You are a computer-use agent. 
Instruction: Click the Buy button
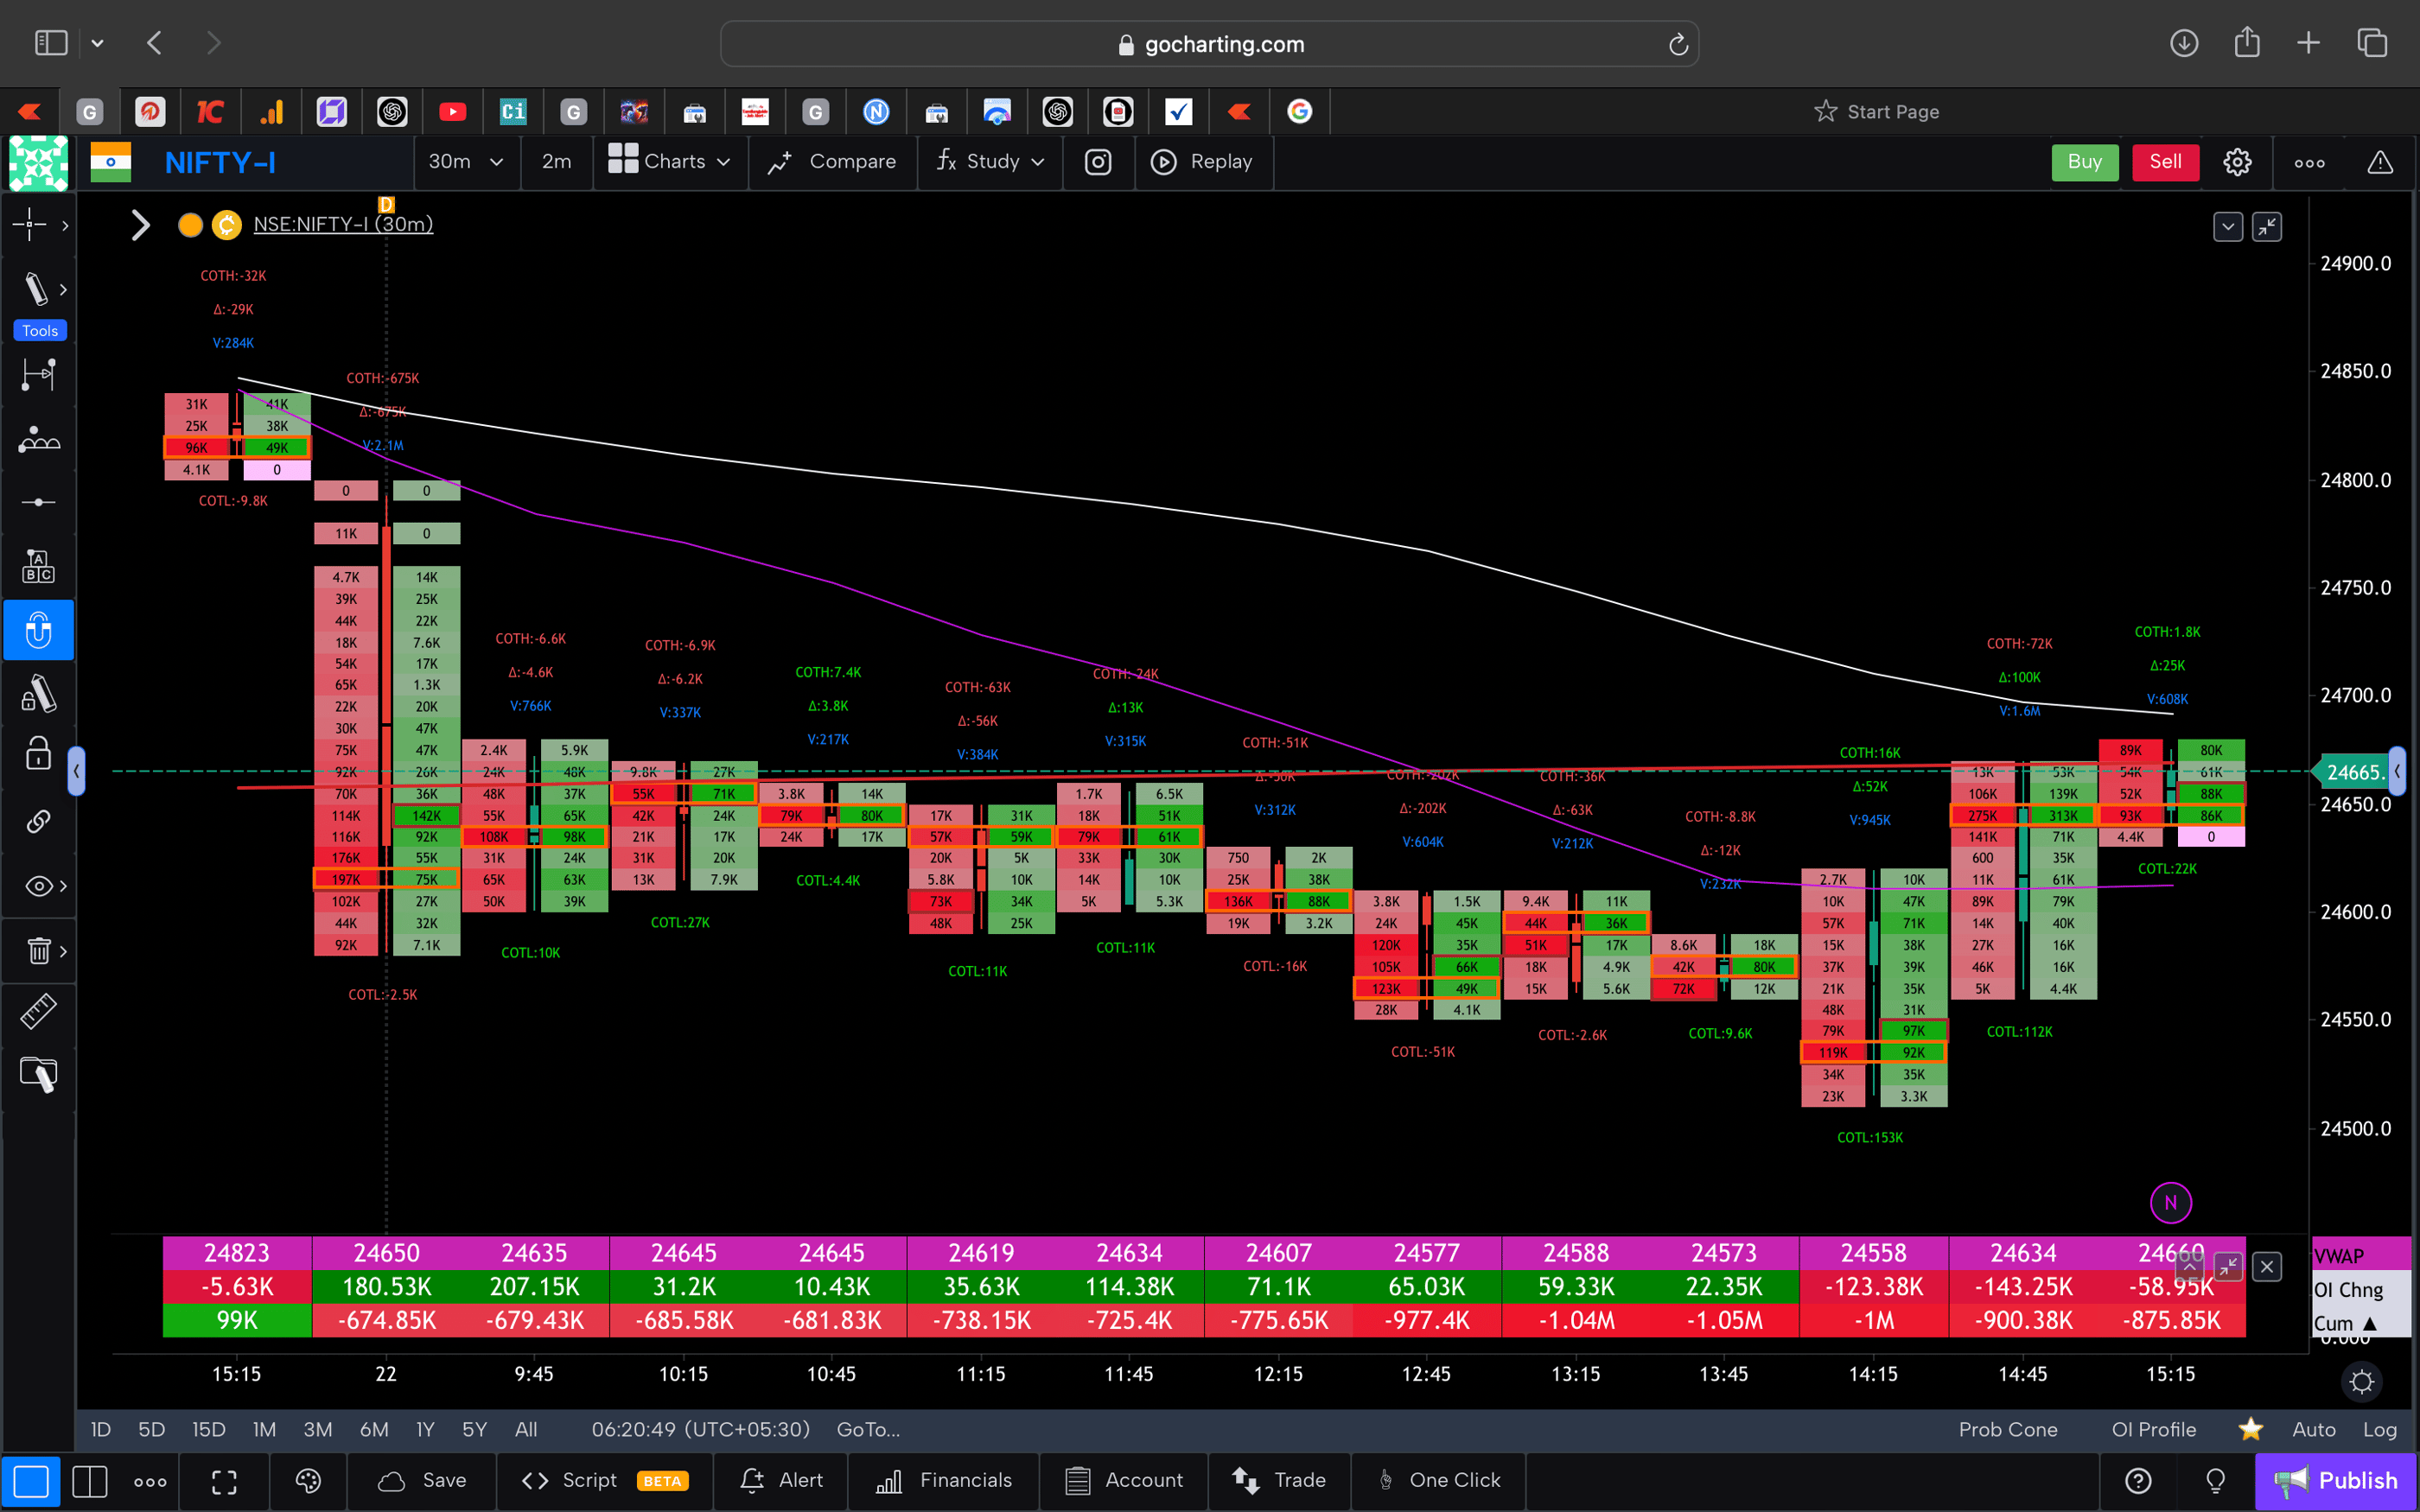tap(2084, 162)
